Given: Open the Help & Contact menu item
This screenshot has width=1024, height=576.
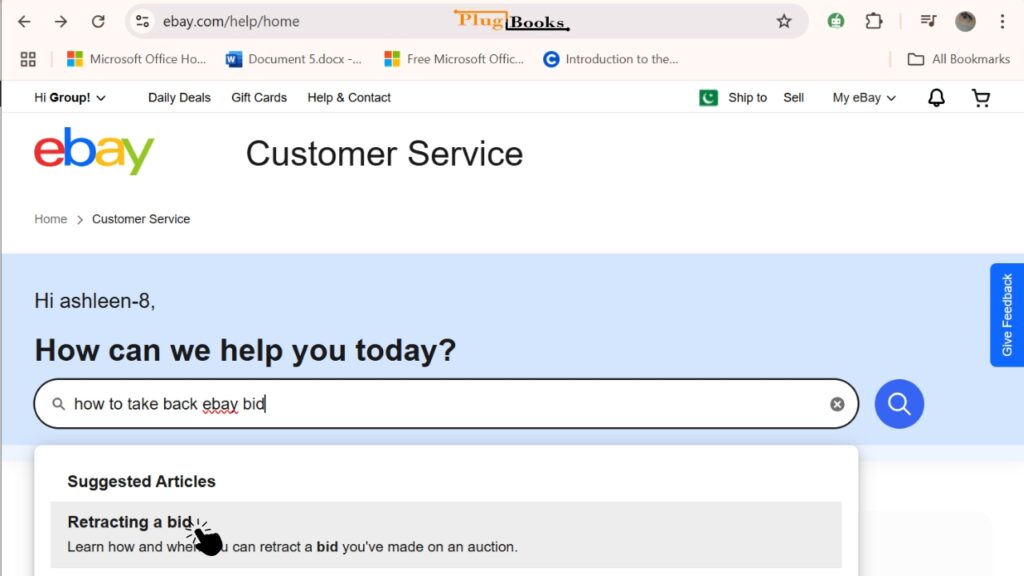Looking at the screenshot, I should coord(349,97).
